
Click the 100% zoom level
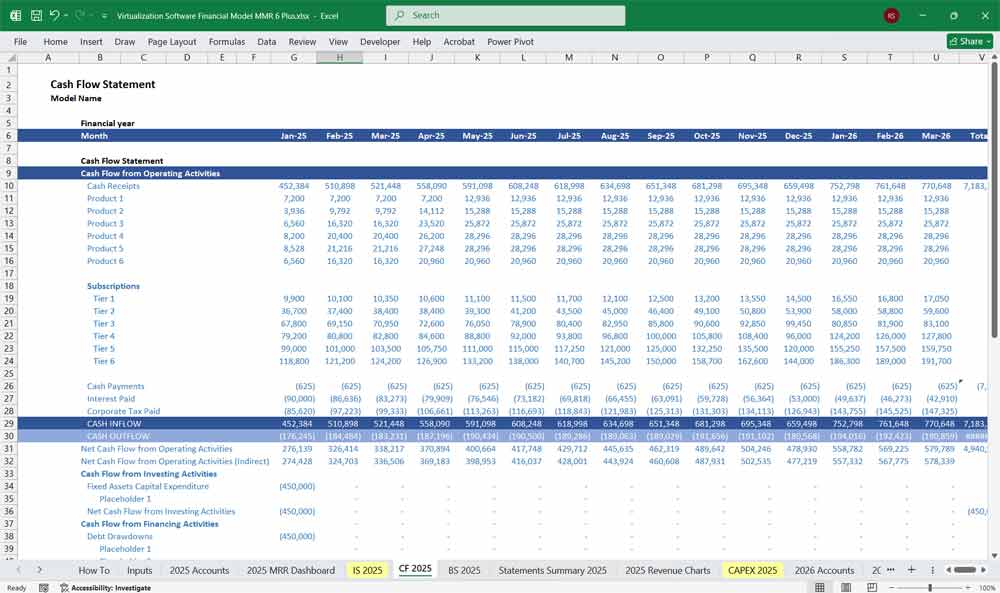[x=987, y=587]
